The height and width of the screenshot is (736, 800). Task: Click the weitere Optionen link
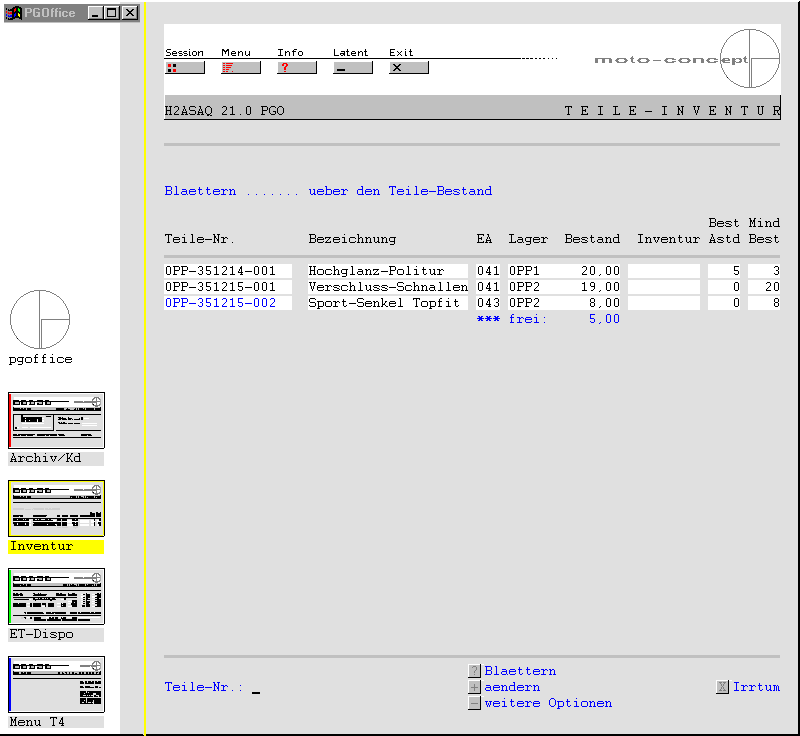click(548, 704)
